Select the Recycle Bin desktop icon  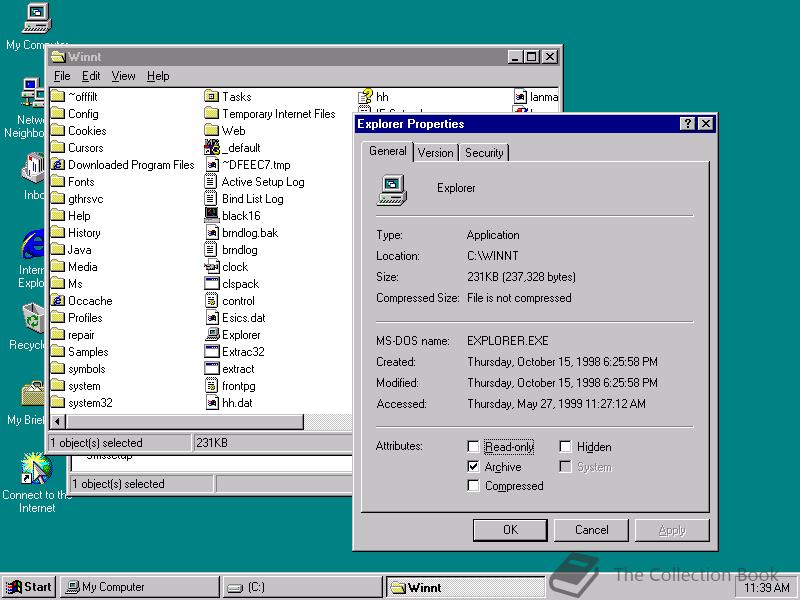coord(33,320)
